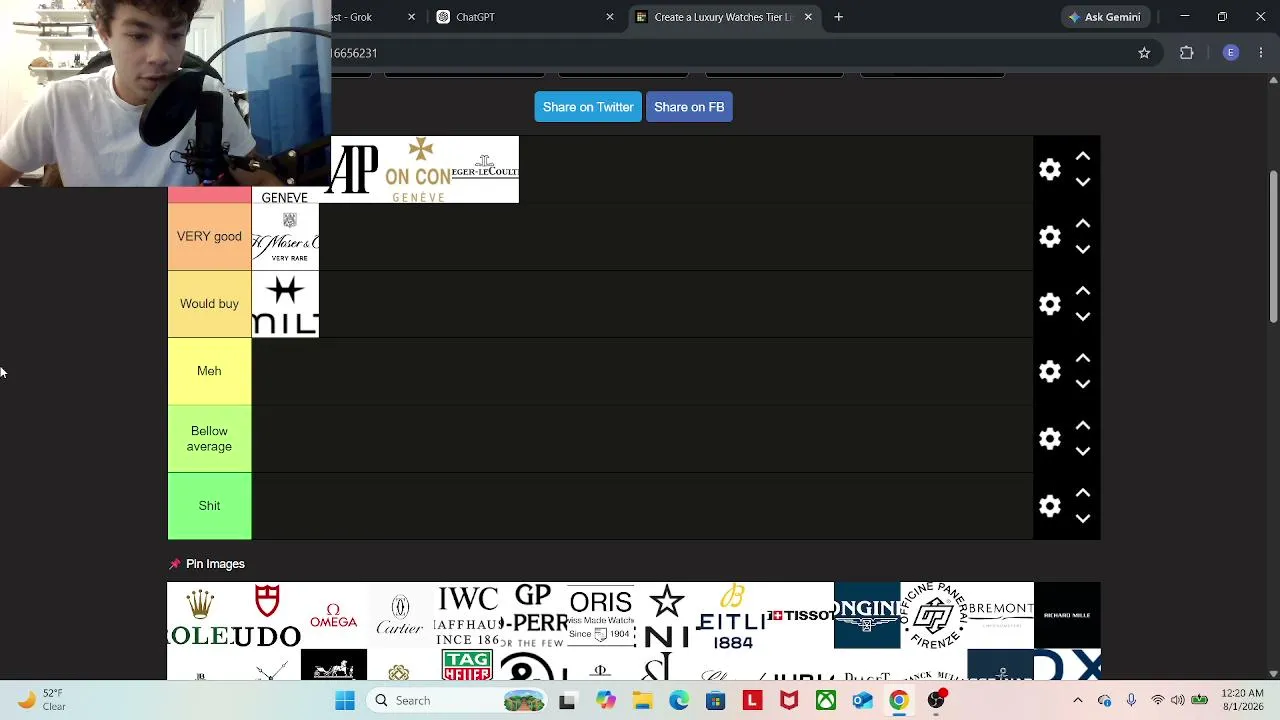The width and height of the screenshot is (1280, 720).
Task: Open File Explorer from the taskbar
Action: [642, 701]
